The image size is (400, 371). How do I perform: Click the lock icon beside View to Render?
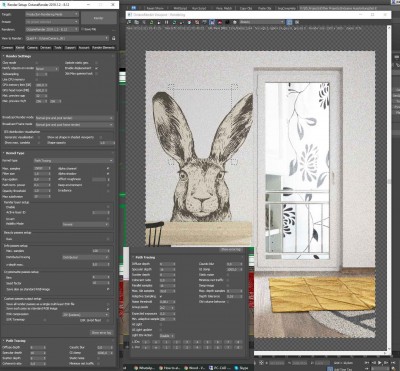[113, 38]
